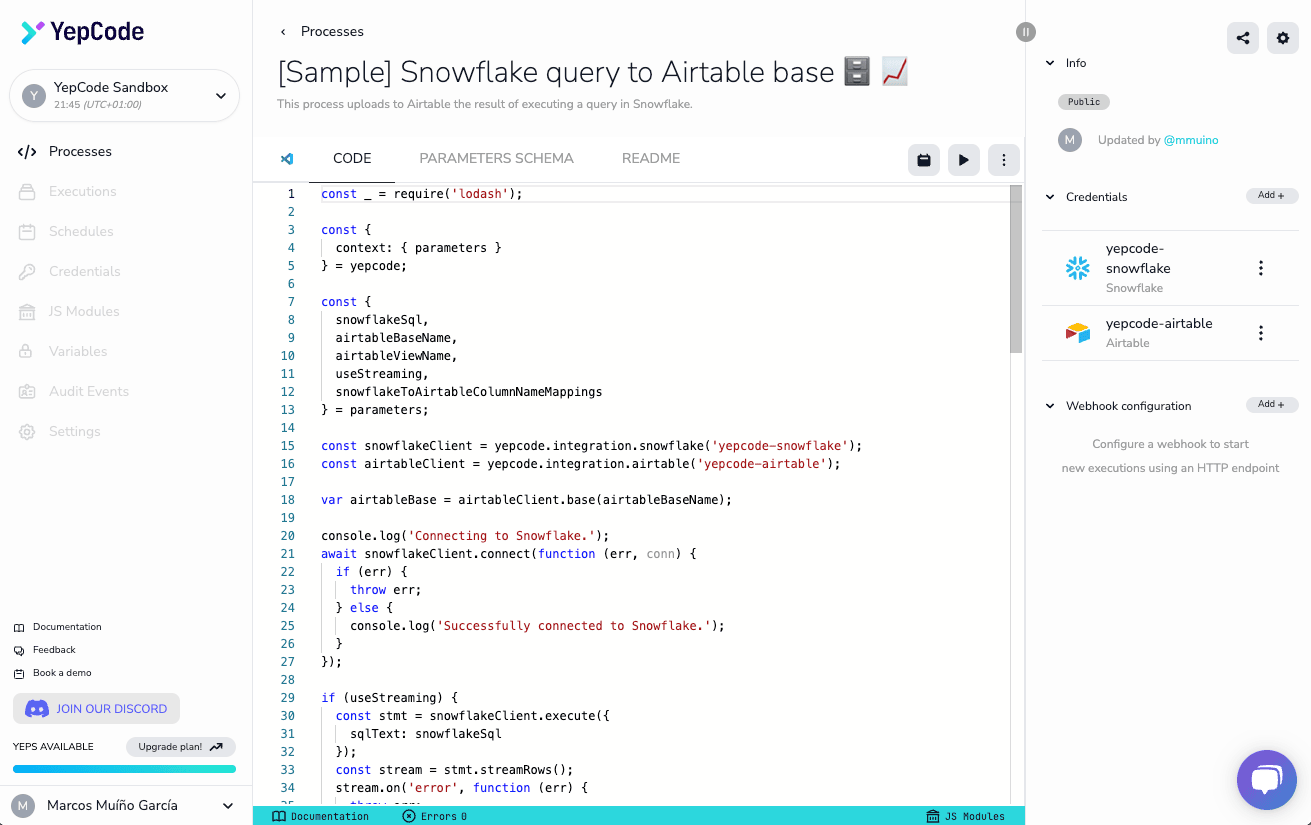This screenshot has width=1311, height=825.
Task: Click the Upgrade plan button
Action: tap(181, 747)
